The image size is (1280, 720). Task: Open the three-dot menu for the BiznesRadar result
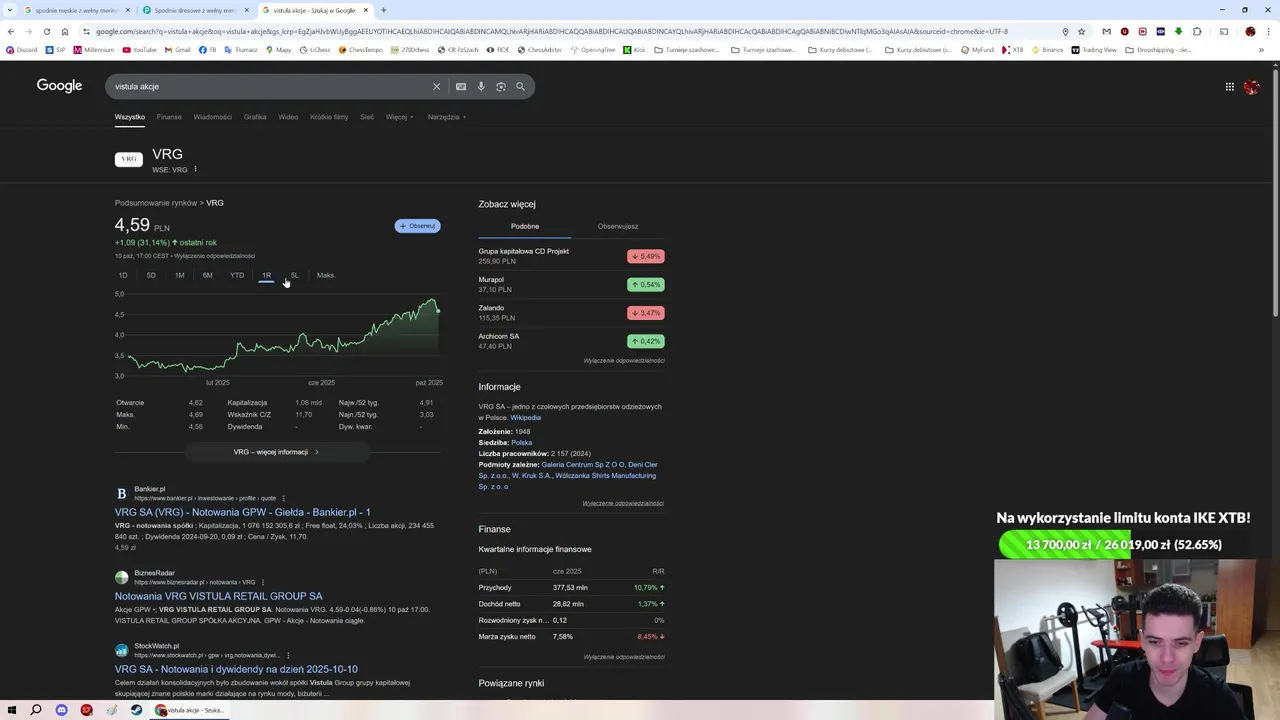coord(263,582)
